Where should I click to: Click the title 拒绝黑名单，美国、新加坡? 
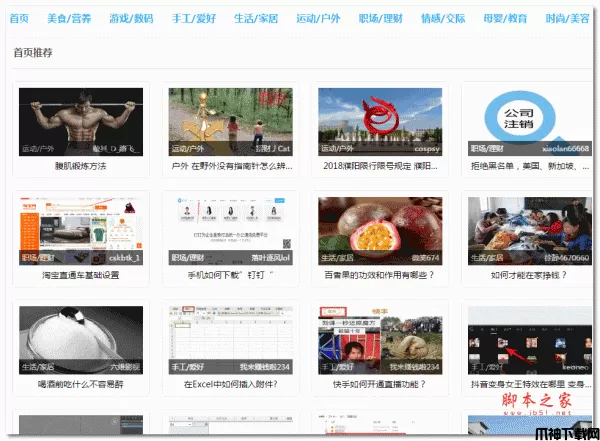point(530,166)
